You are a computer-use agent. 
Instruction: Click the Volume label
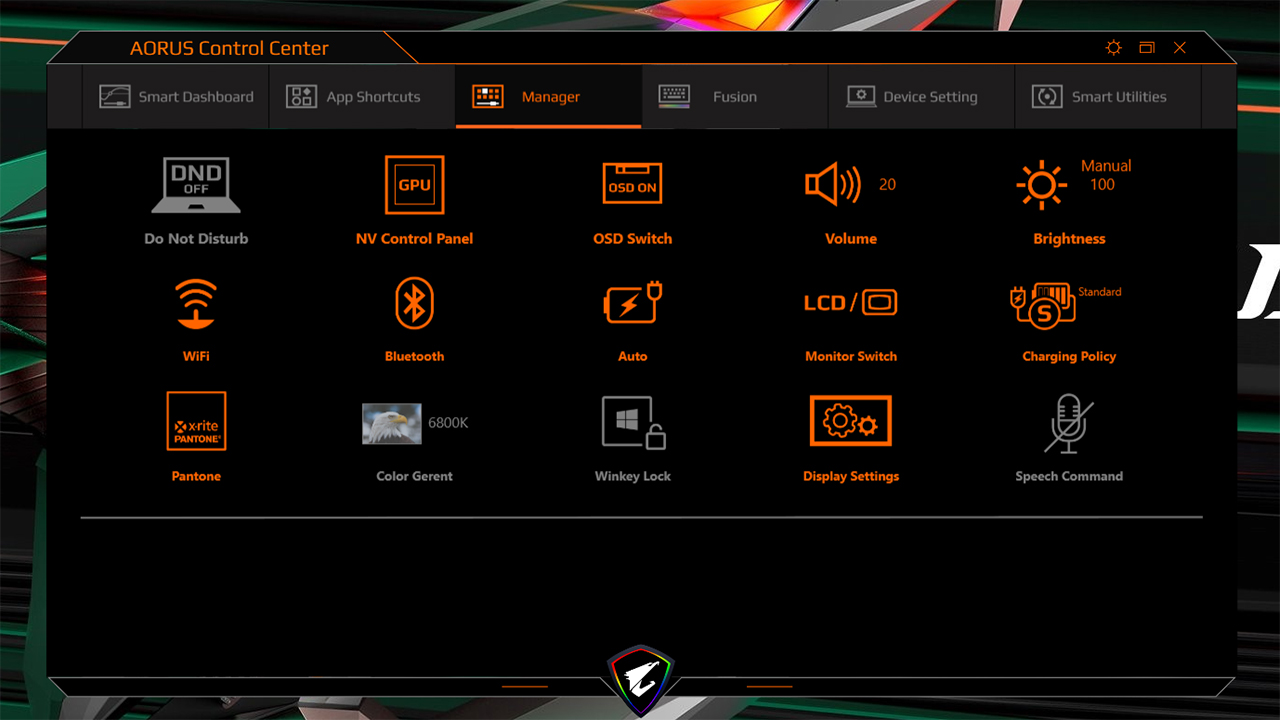[x=851, y=239]
